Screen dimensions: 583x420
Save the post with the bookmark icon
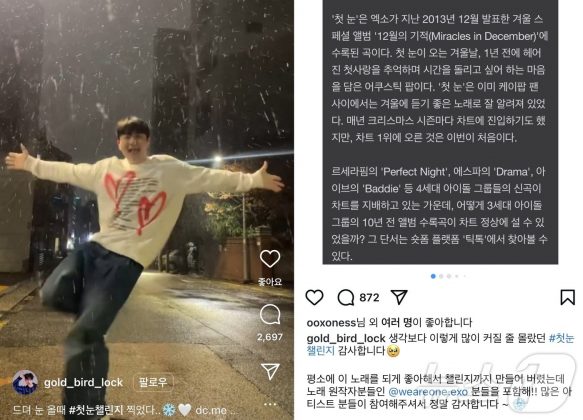point(567,297)
